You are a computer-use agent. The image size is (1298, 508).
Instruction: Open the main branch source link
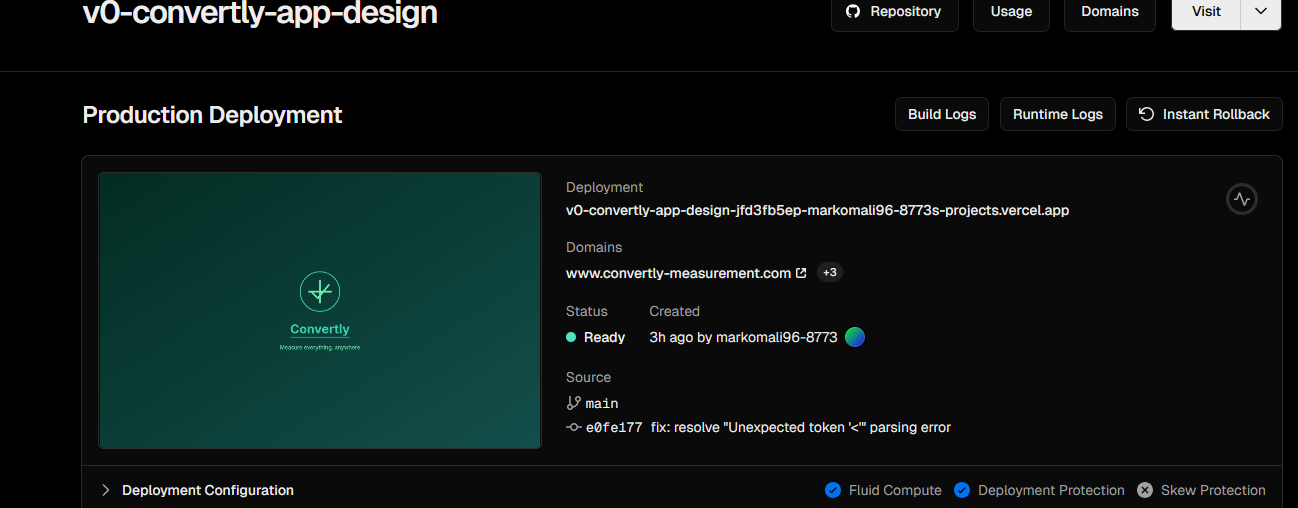[602, 403]
